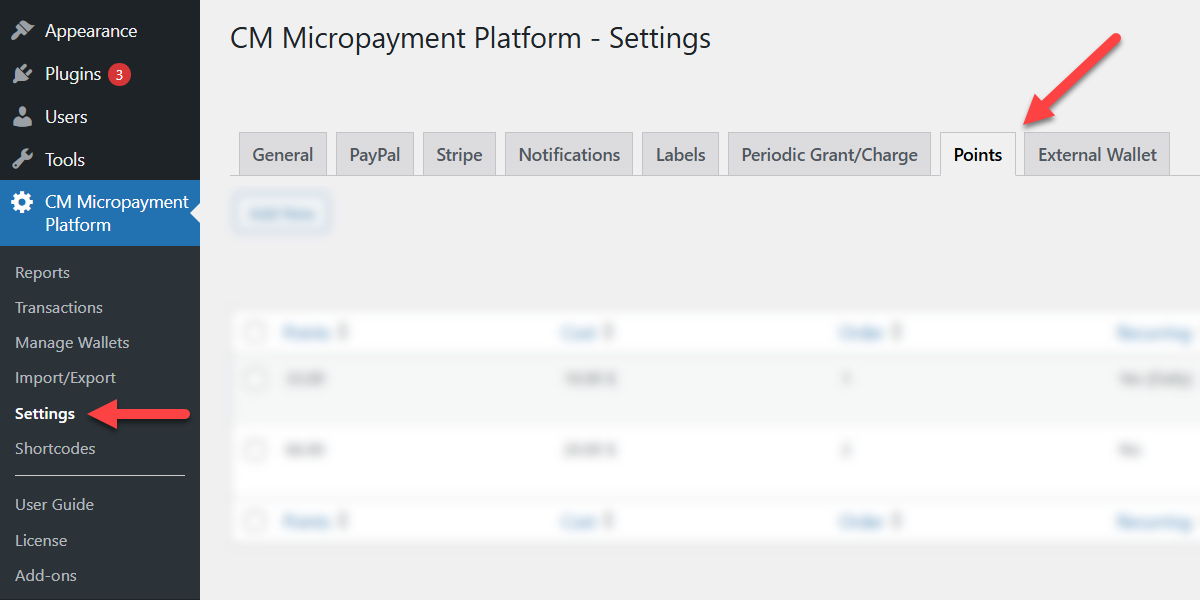Click the Users person icon
Image resolution: width=1200 pixels, height=600 pixels.
(22, 117)
